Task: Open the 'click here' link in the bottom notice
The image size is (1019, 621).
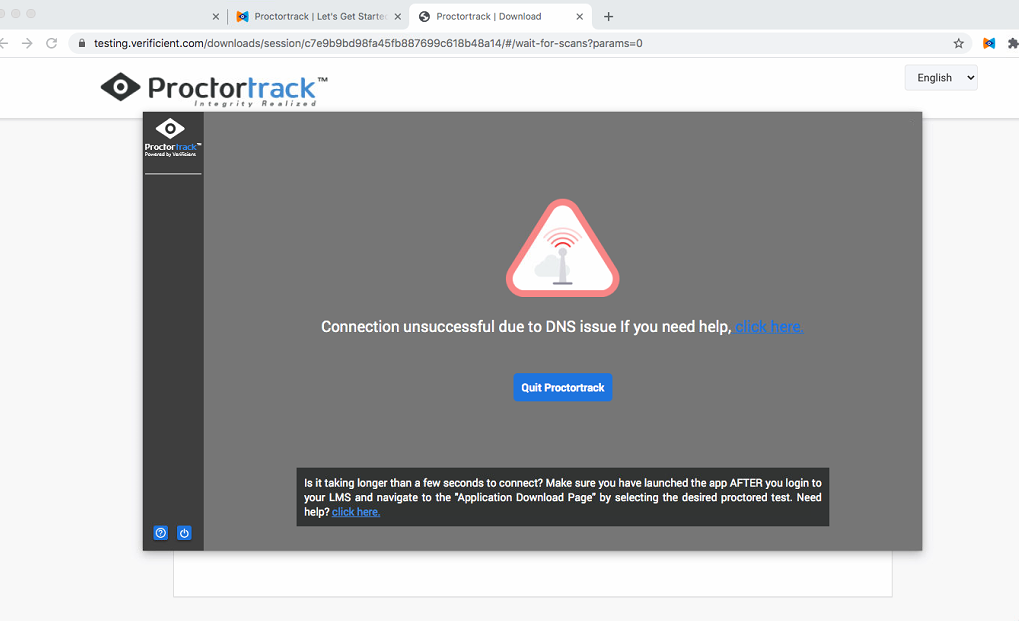Action: 355,512
